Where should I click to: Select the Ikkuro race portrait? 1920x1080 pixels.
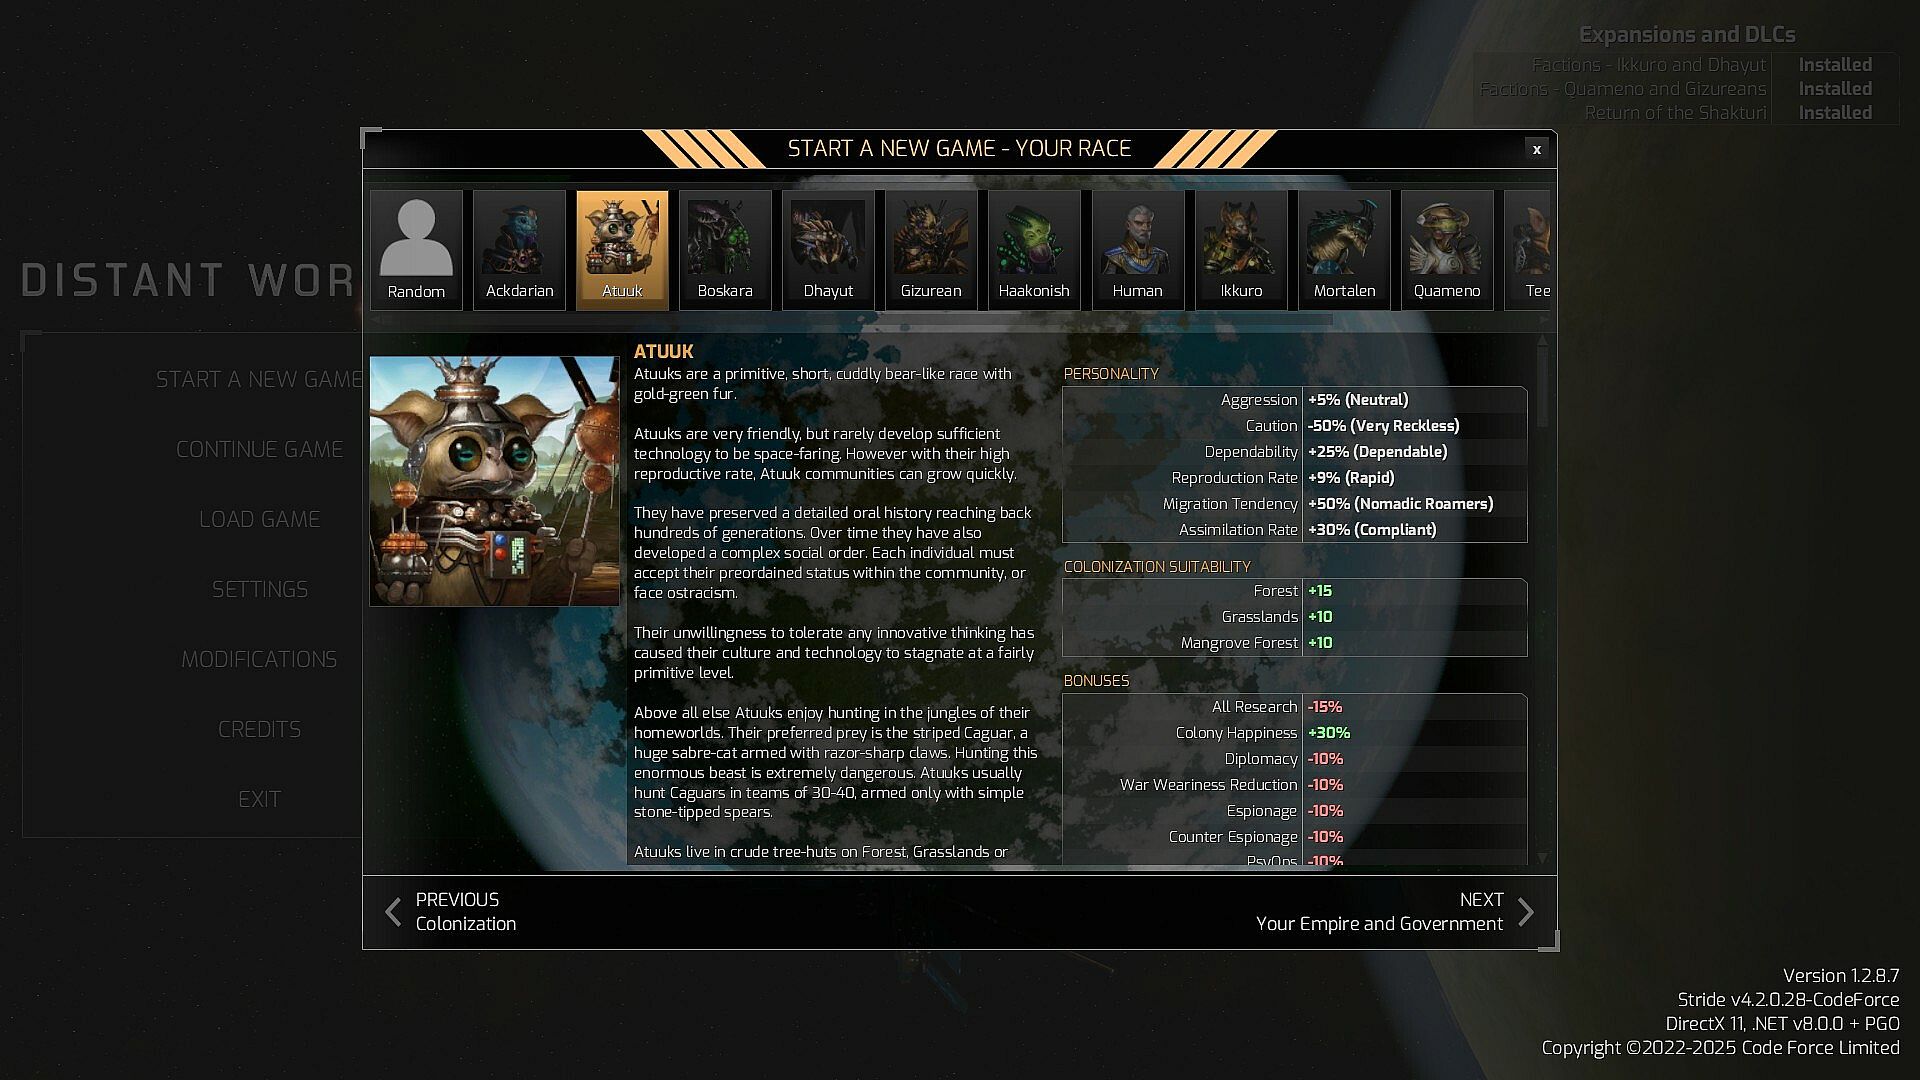[x=1241, y=250]
